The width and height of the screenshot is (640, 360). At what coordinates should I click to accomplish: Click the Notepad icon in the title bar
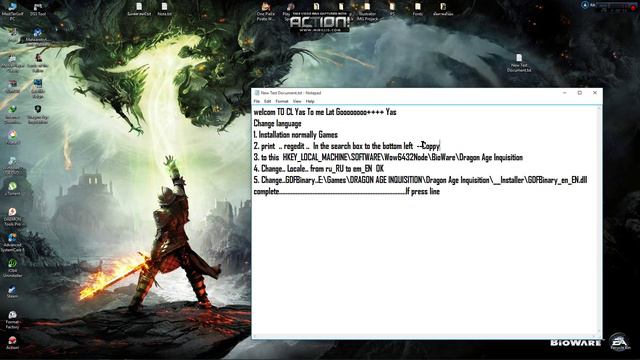click(257, 93)
